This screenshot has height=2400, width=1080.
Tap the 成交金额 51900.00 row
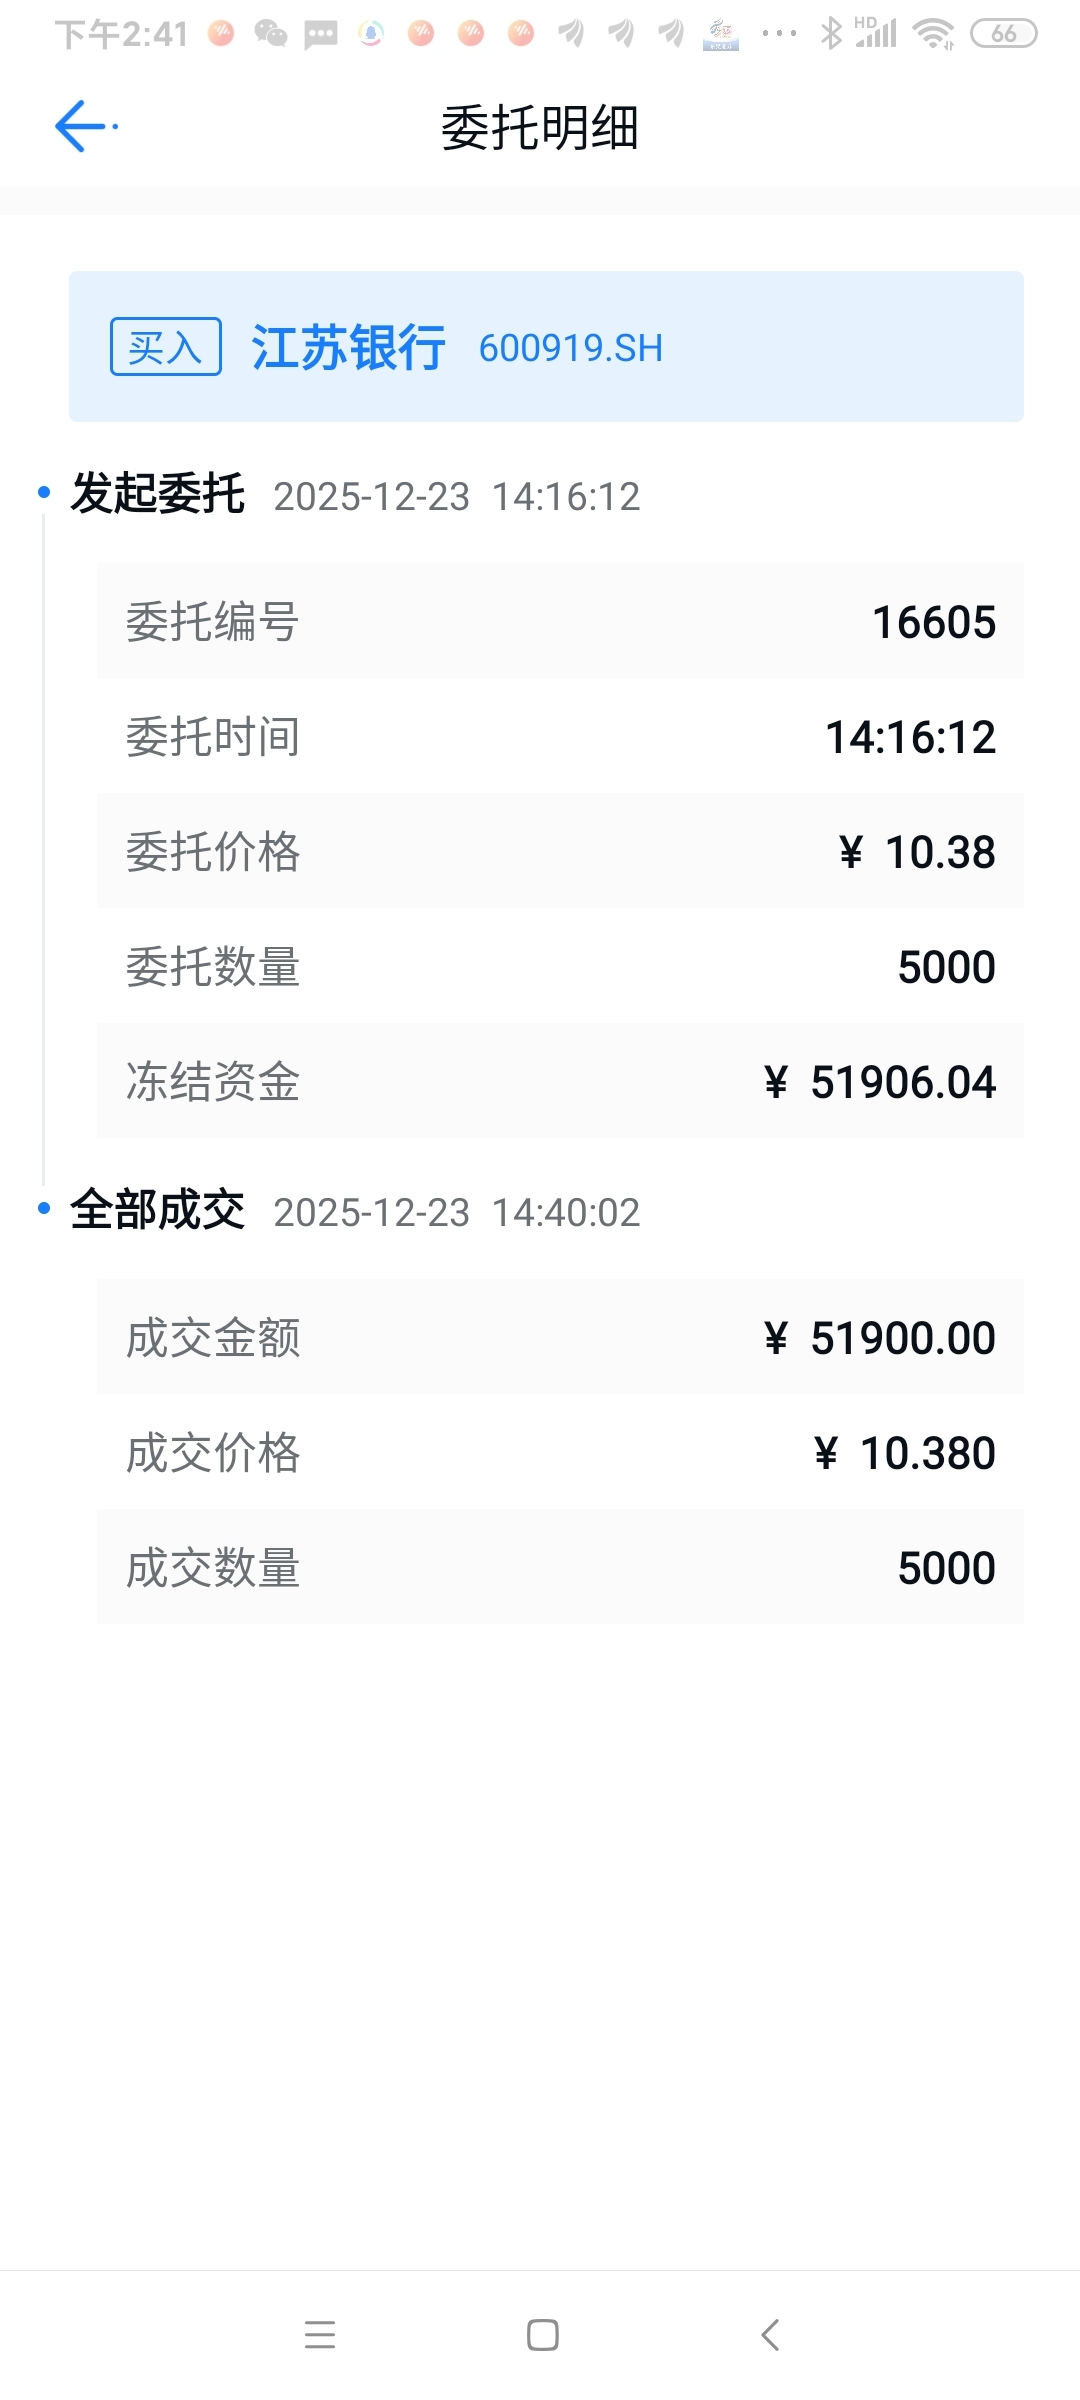[560, 1337]
